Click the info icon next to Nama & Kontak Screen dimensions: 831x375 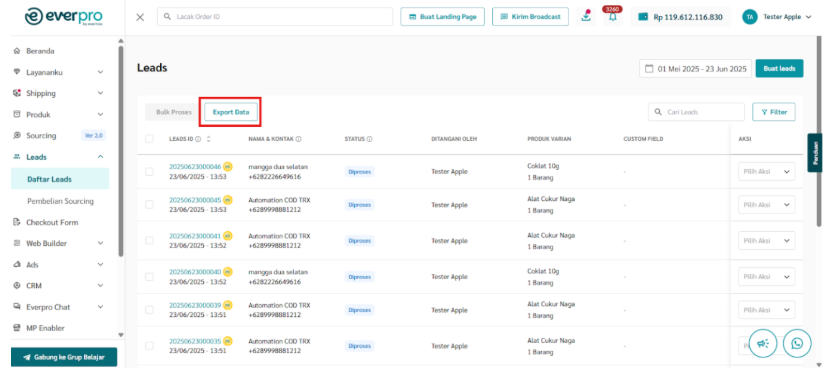pyautogui.click(x=298, y=139)
